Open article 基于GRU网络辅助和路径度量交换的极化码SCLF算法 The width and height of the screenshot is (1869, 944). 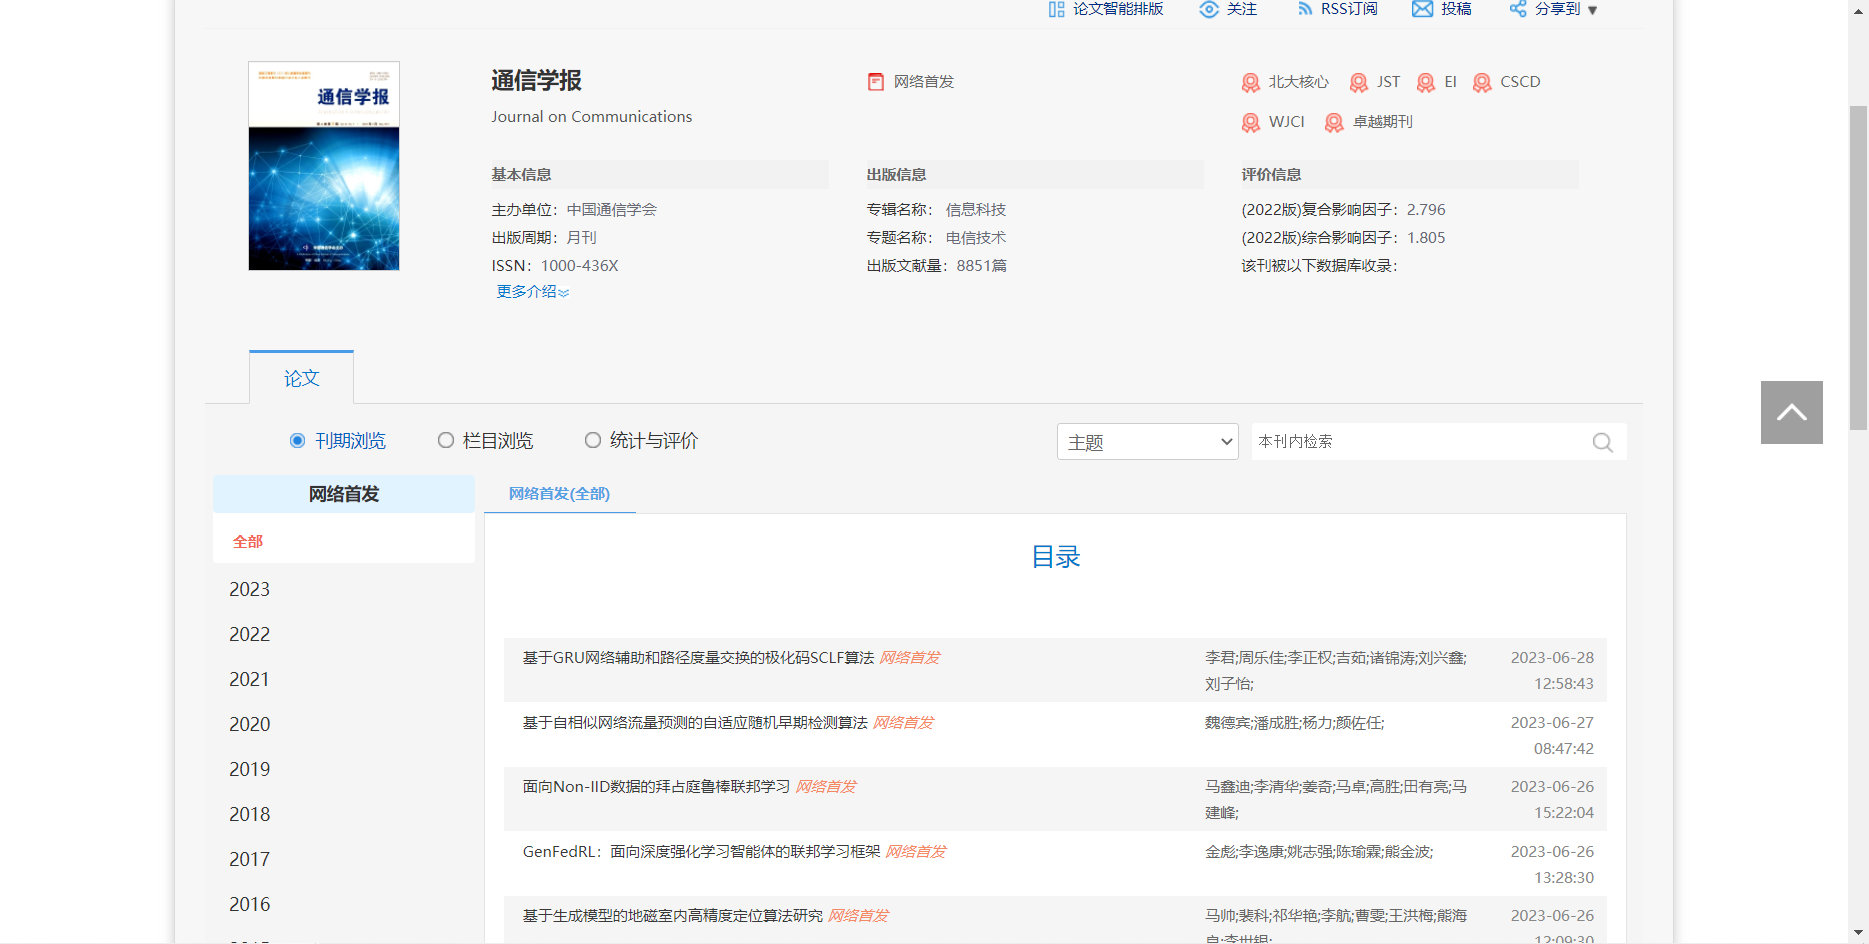pyautogui.click(x=698, y=658)
